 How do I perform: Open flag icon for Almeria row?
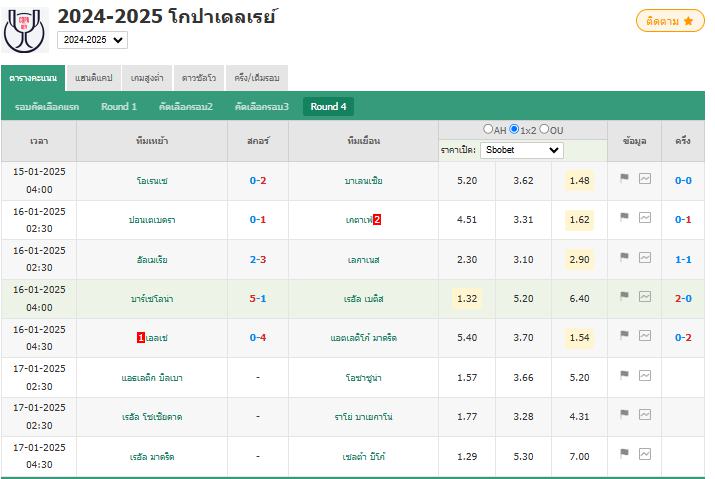(x=624, y=257)
